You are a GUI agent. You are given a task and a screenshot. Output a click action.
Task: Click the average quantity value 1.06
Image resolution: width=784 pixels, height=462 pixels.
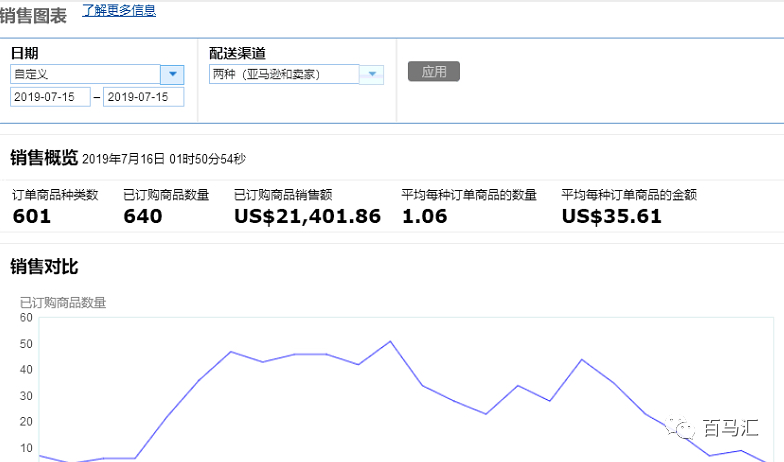[424, 216]
